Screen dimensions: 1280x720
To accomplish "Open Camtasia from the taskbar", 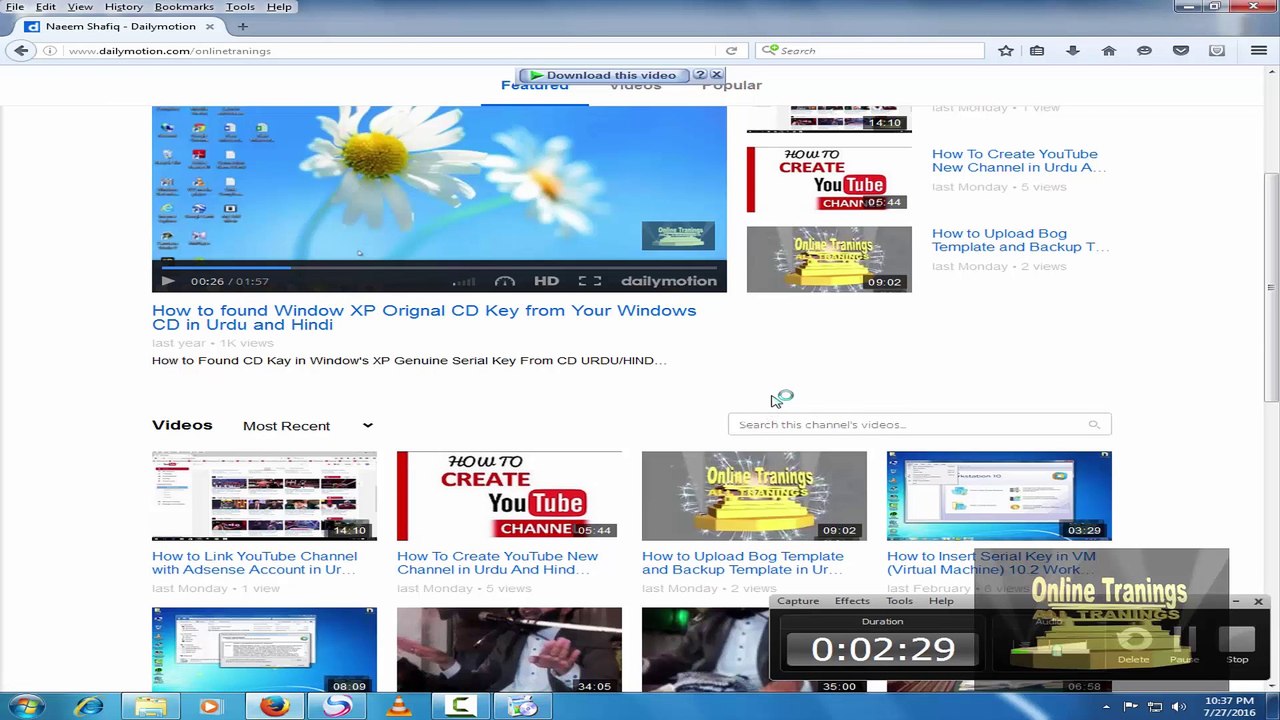I will coord(460,706).
